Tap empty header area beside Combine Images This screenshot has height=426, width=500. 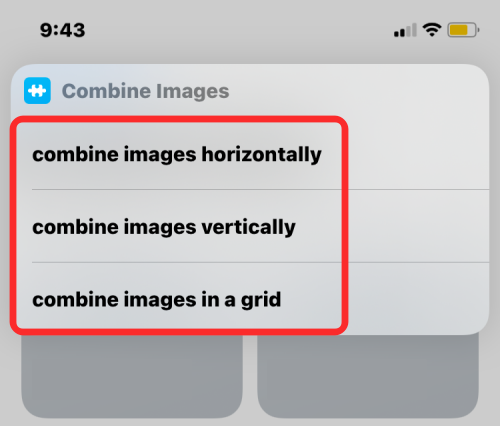pos(358,91)
